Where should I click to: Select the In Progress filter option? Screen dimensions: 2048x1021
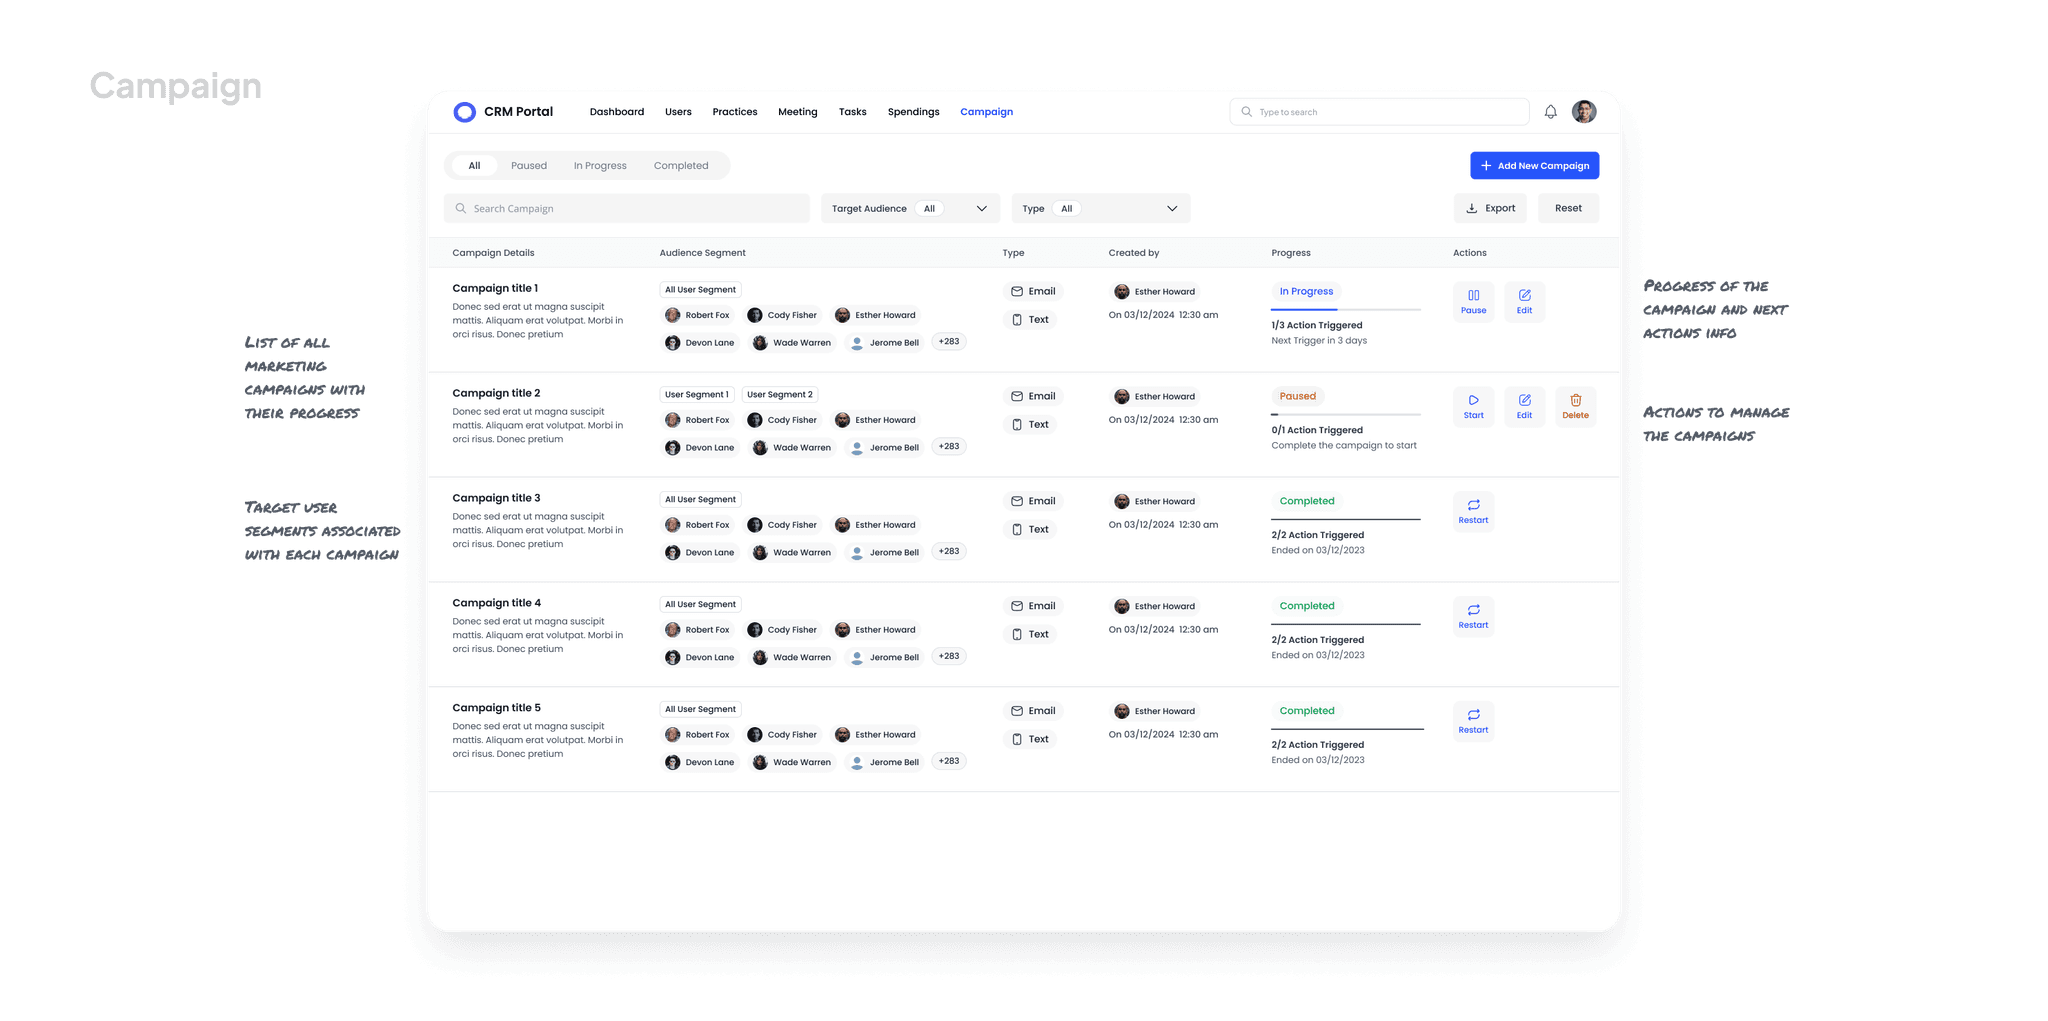tap(599, 165)
